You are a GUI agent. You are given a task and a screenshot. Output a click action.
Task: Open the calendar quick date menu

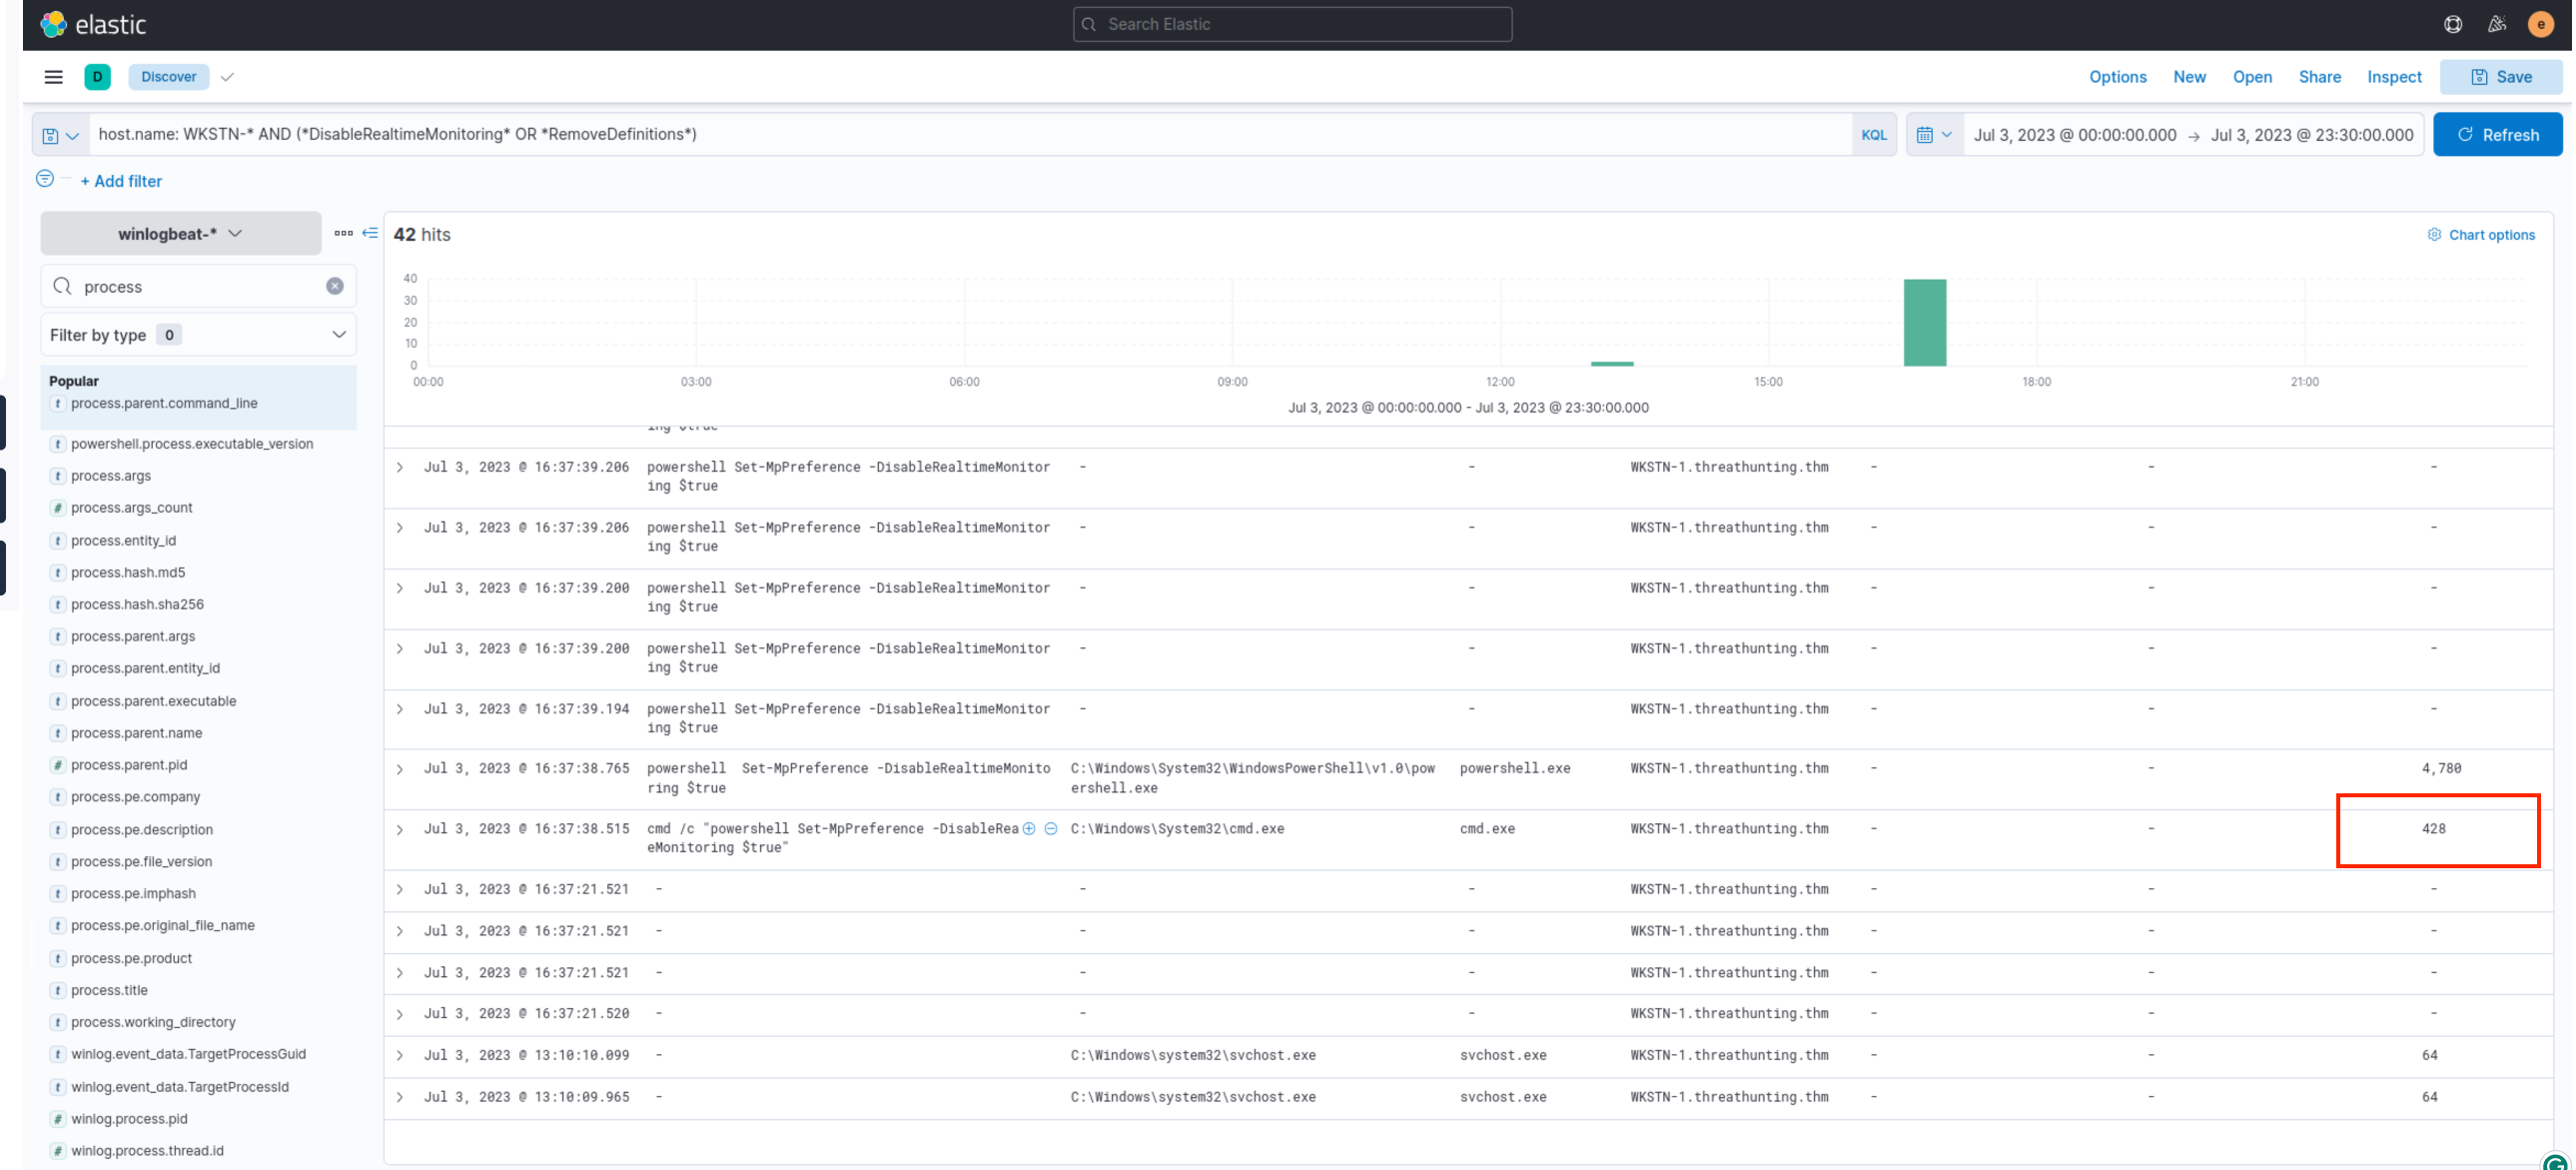click(x=1934, y=135)
